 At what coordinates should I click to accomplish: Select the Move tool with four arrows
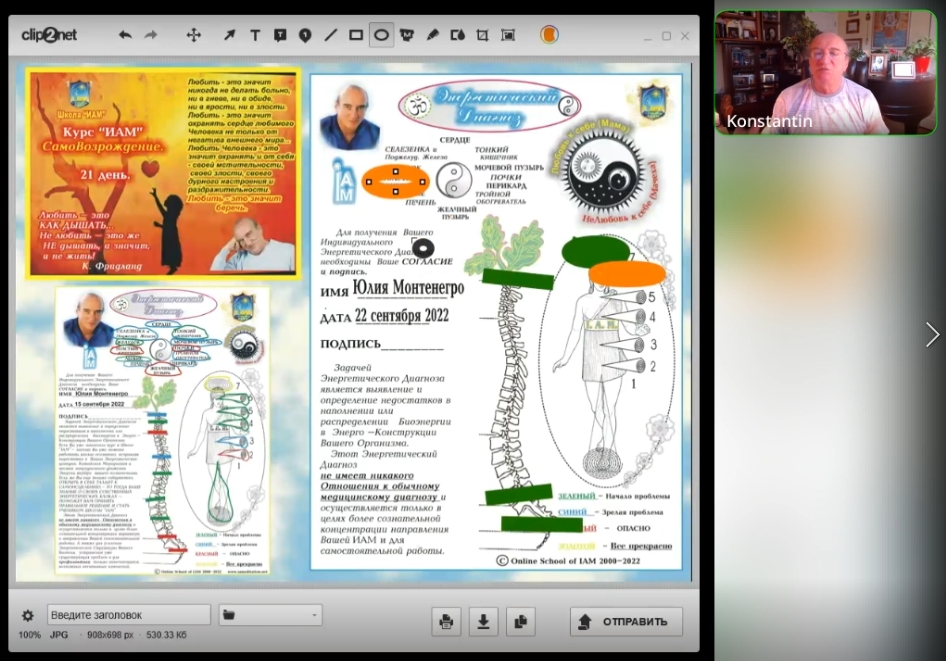(194, 35)
